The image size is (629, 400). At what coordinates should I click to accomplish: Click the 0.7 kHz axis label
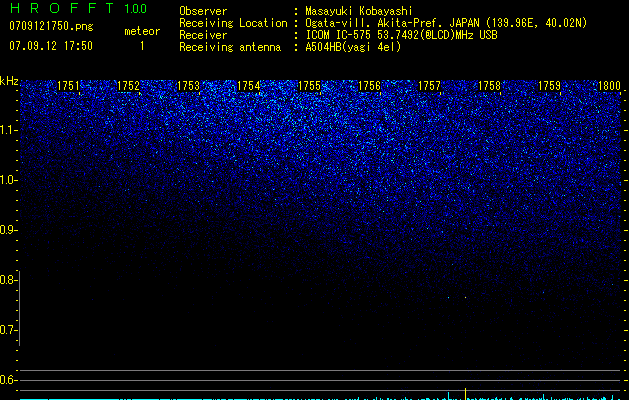(x=8, y=330)
